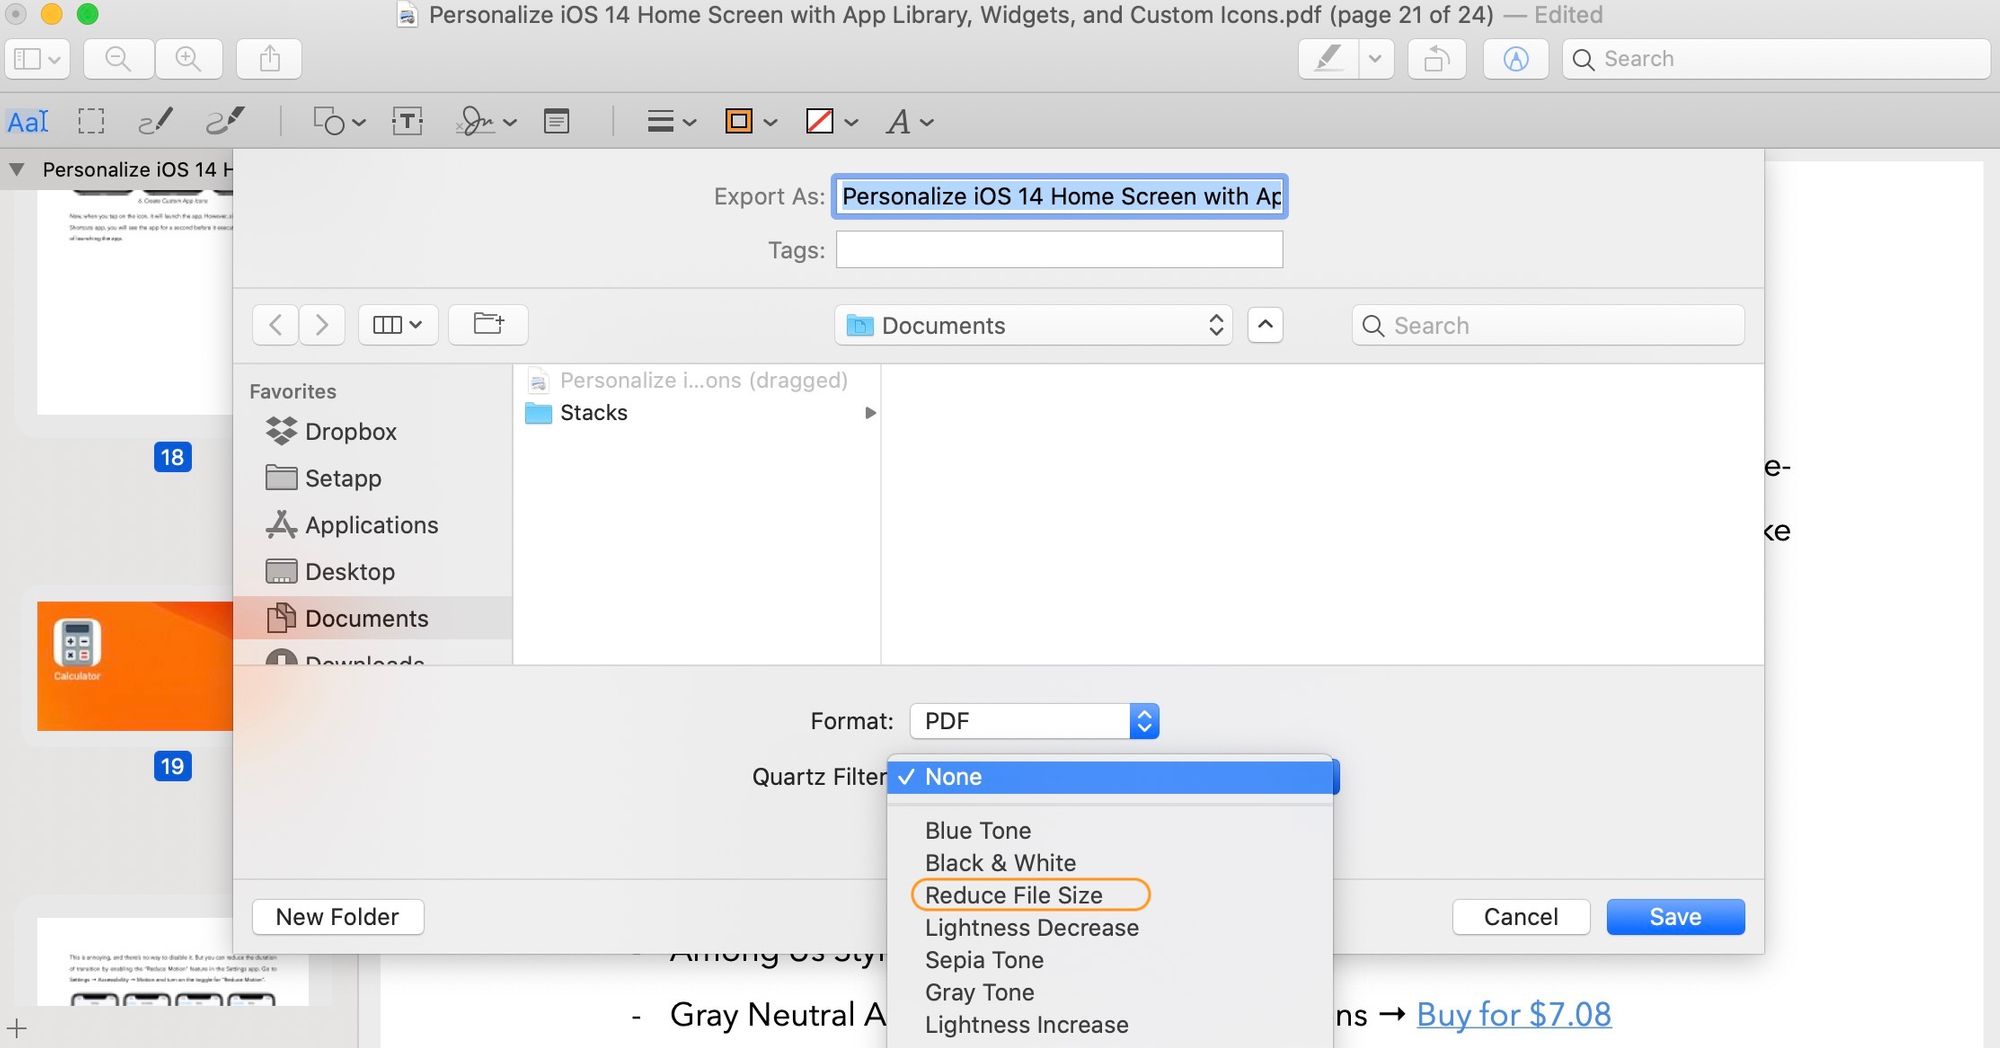Click the Note annotation icon
This screenshot has height=1048, width=2000.
[x=557, y=122]
